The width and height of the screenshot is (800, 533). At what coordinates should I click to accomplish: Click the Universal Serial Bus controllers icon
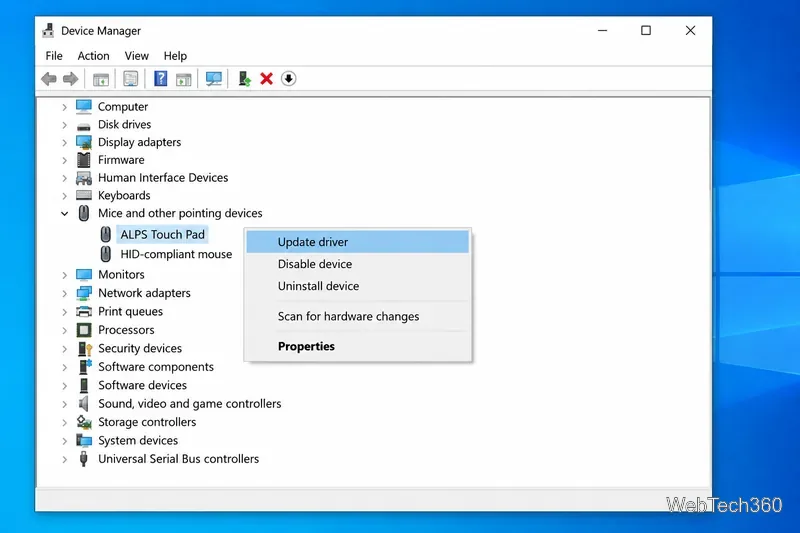pos(84,459)
